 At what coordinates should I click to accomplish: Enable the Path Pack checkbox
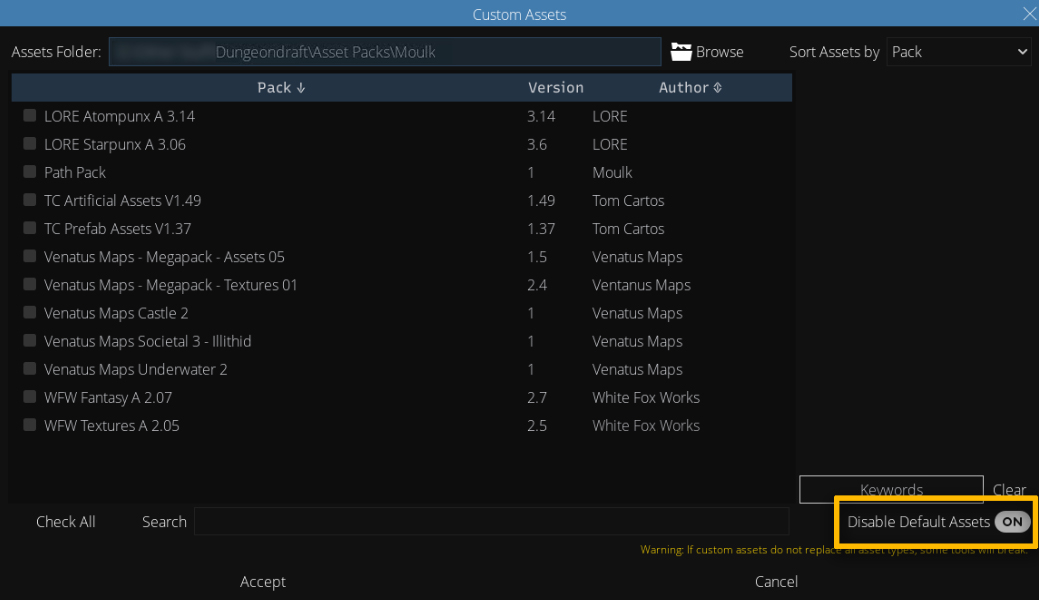pos(30,172)
